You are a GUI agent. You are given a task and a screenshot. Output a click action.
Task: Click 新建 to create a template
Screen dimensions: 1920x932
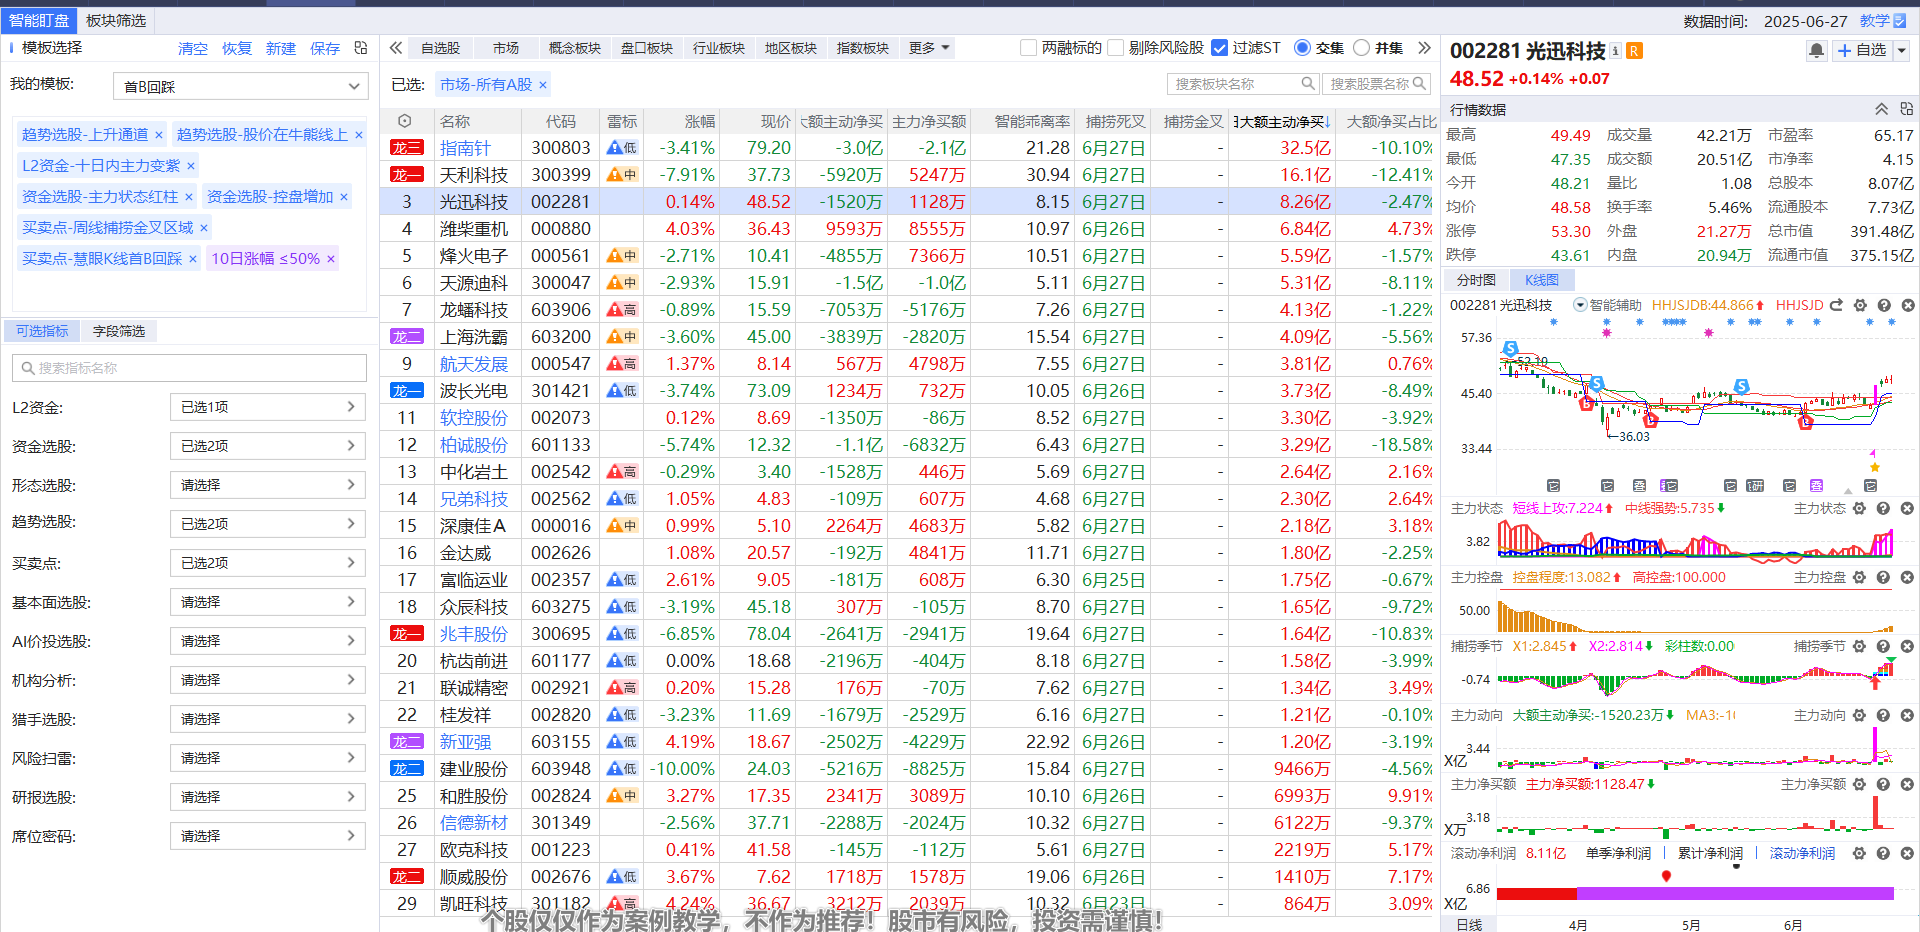pyautogui.click(x=281, y=48)
